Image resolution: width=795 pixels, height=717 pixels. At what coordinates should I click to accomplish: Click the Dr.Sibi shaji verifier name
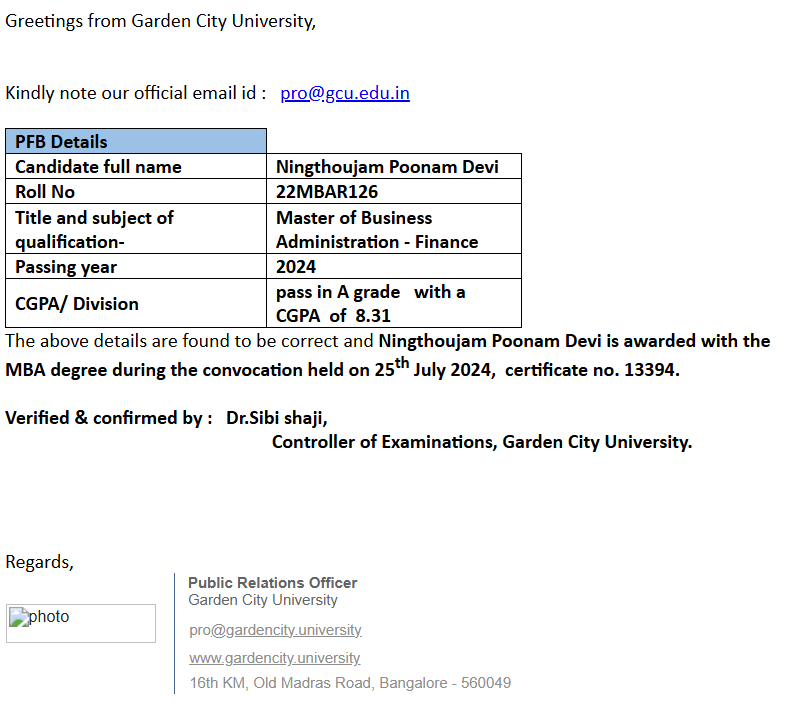(x=276, y=418)
